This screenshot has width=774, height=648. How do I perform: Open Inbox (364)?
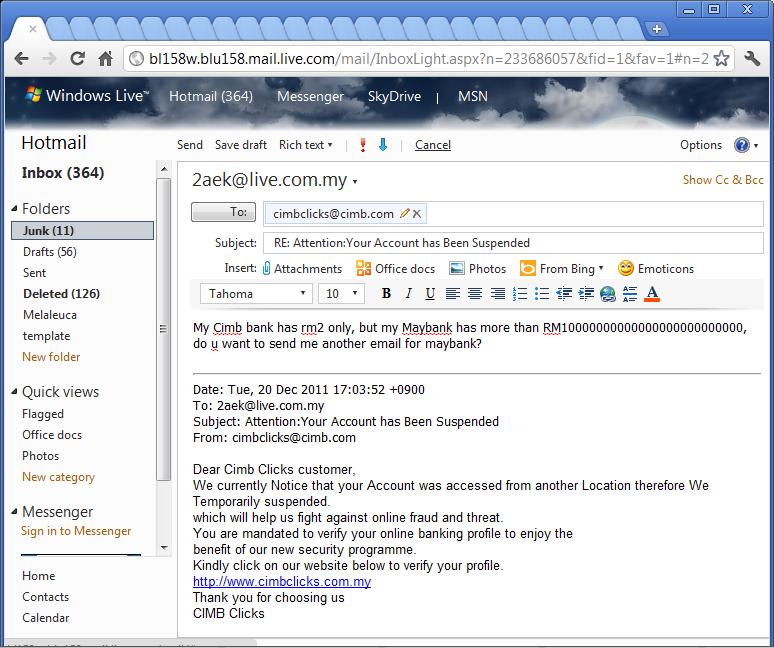coord(63,173)
